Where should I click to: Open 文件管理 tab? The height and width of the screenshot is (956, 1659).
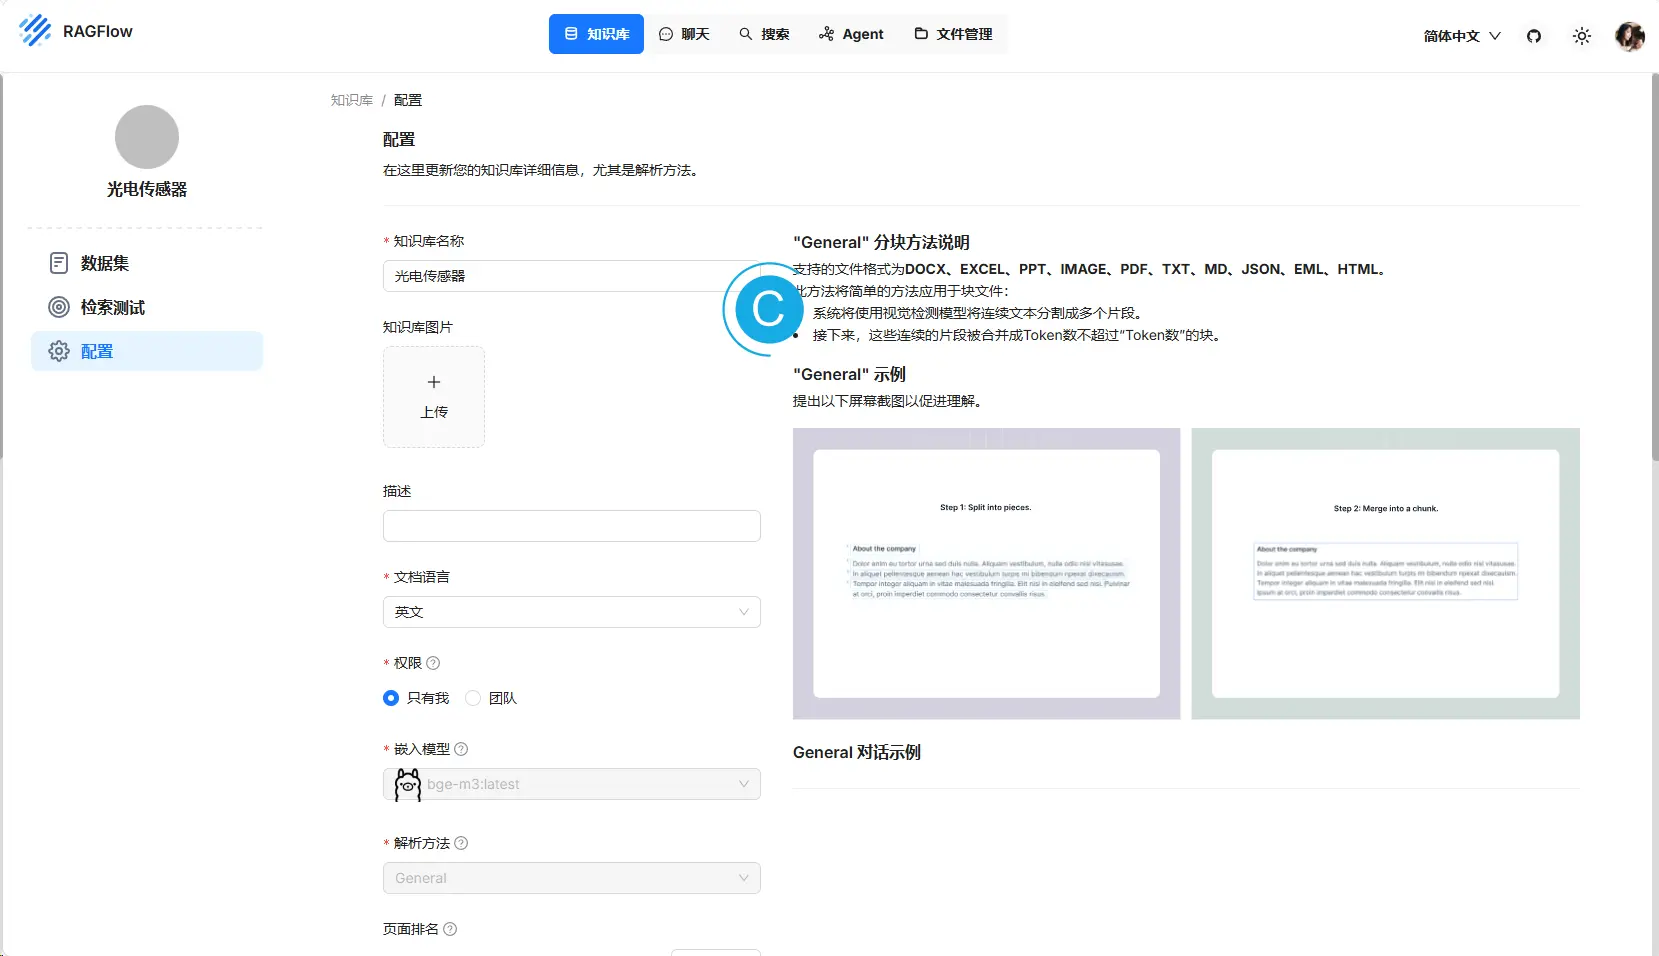pyautogui.click(x=953, y=34)
